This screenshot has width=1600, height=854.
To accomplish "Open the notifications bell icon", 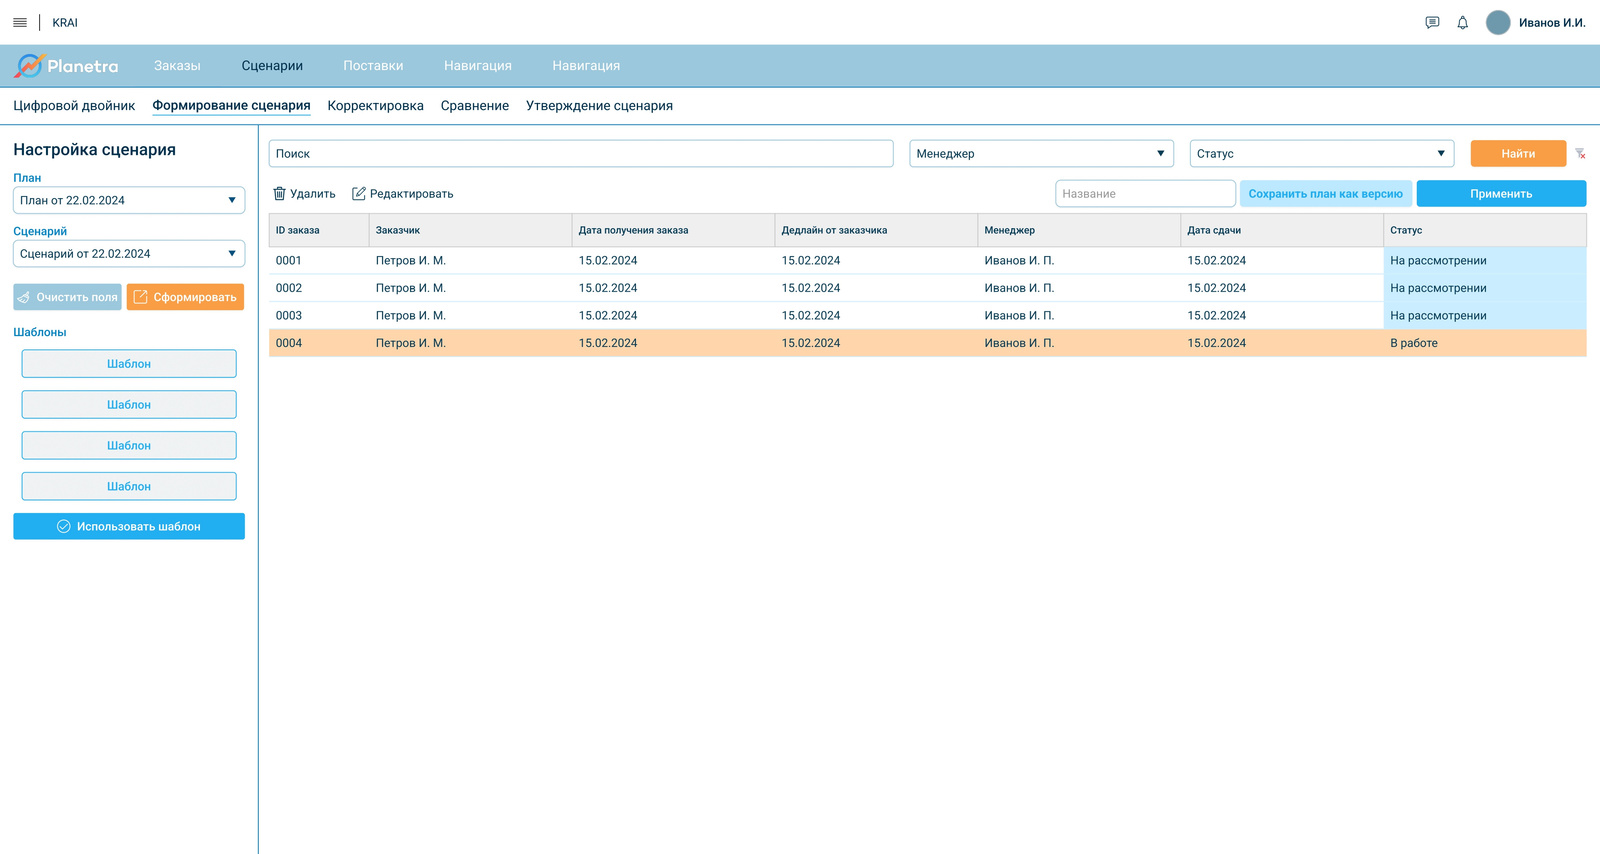I will [1462, 22].
